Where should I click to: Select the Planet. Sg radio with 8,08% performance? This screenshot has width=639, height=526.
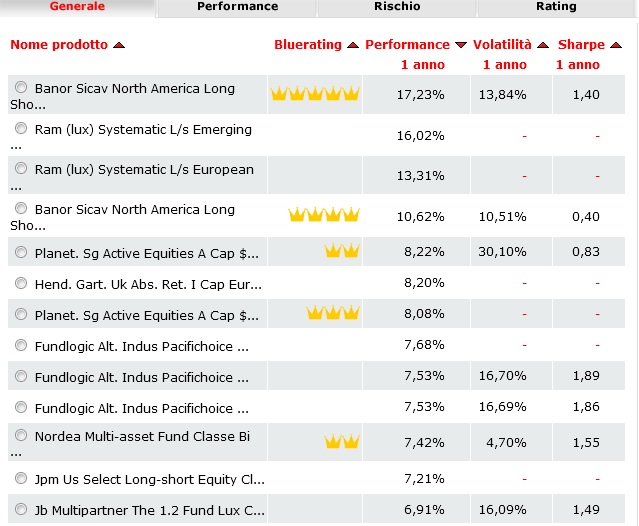coord(21,314)
